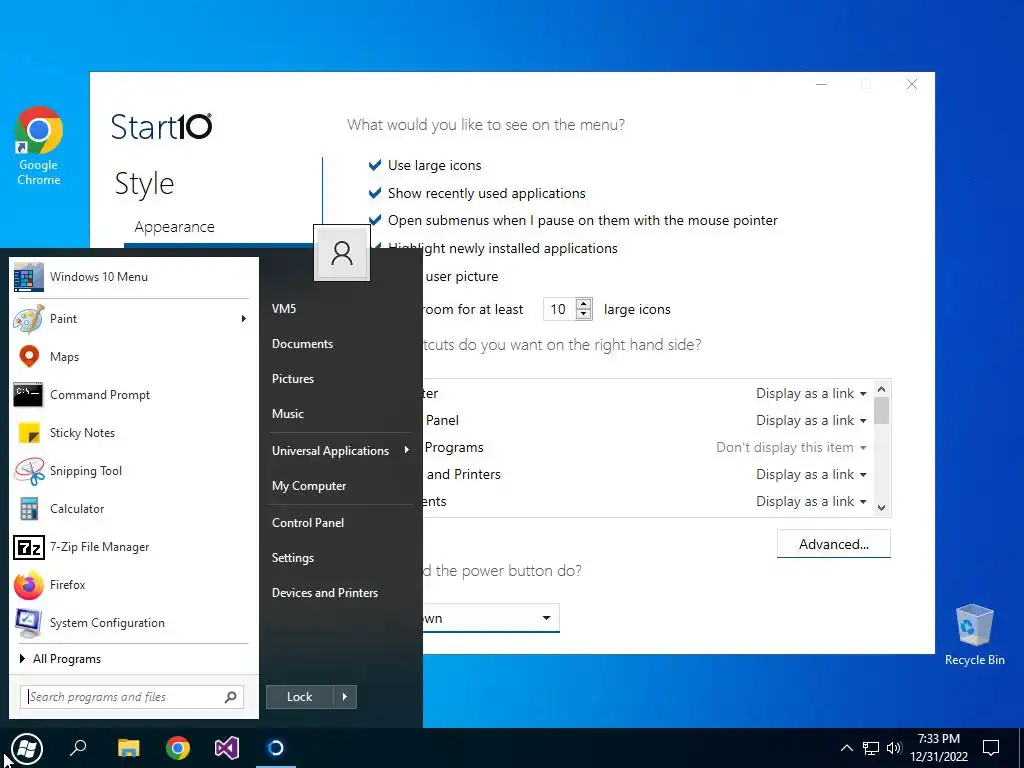The height and width of the screenshot is (768, 1024).
Task: Open the Calculator icon
Action: coord(29,509)
